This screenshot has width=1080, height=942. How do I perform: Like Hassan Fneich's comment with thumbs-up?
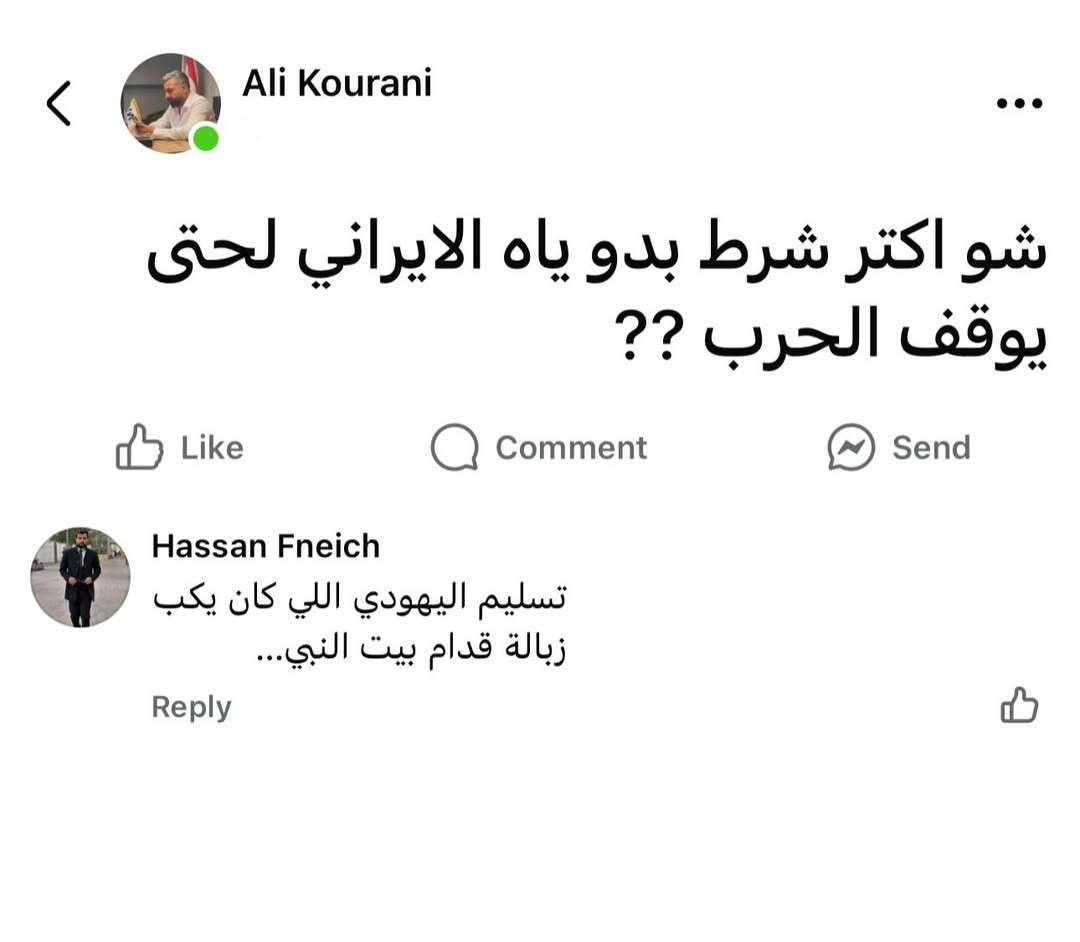tap(1019, 705)
